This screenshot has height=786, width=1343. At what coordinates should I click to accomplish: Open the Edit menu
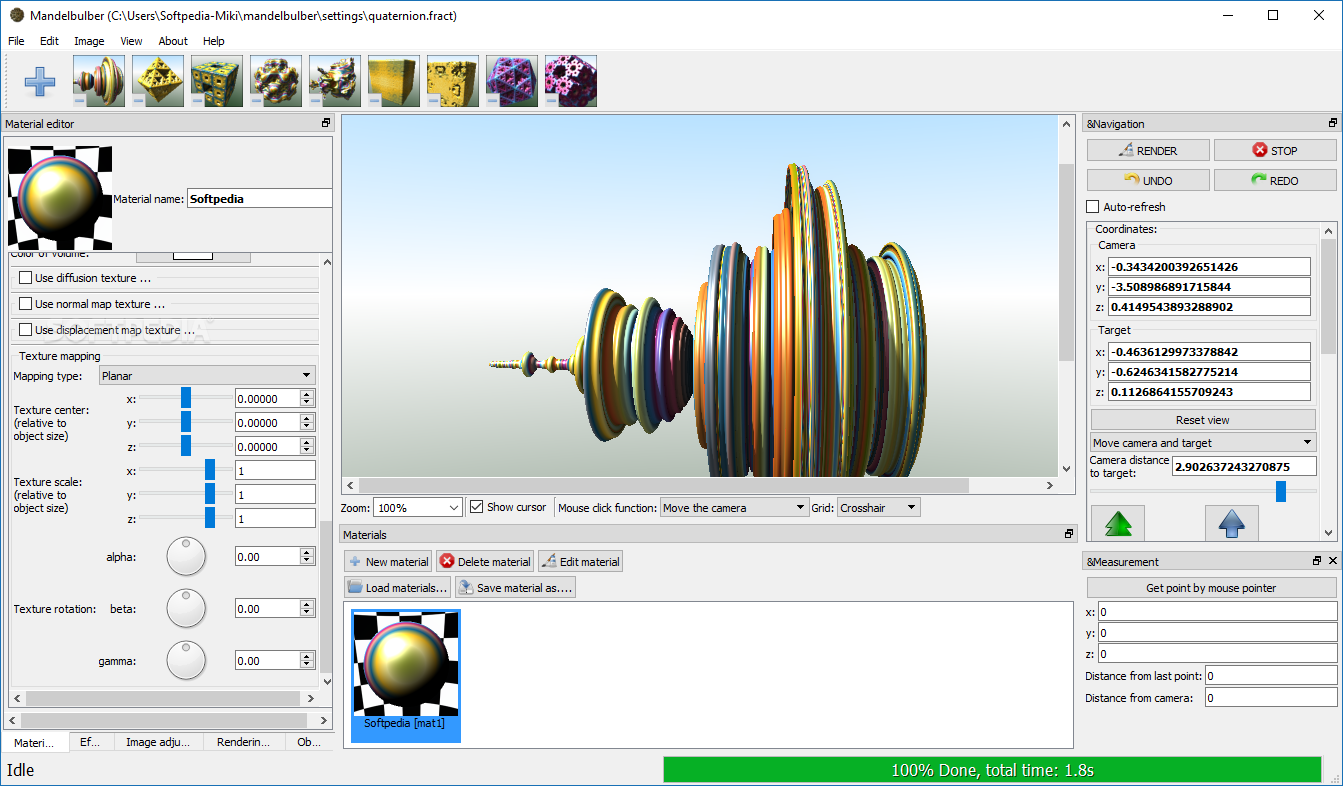pyautogui.click(x=49, y=41)
